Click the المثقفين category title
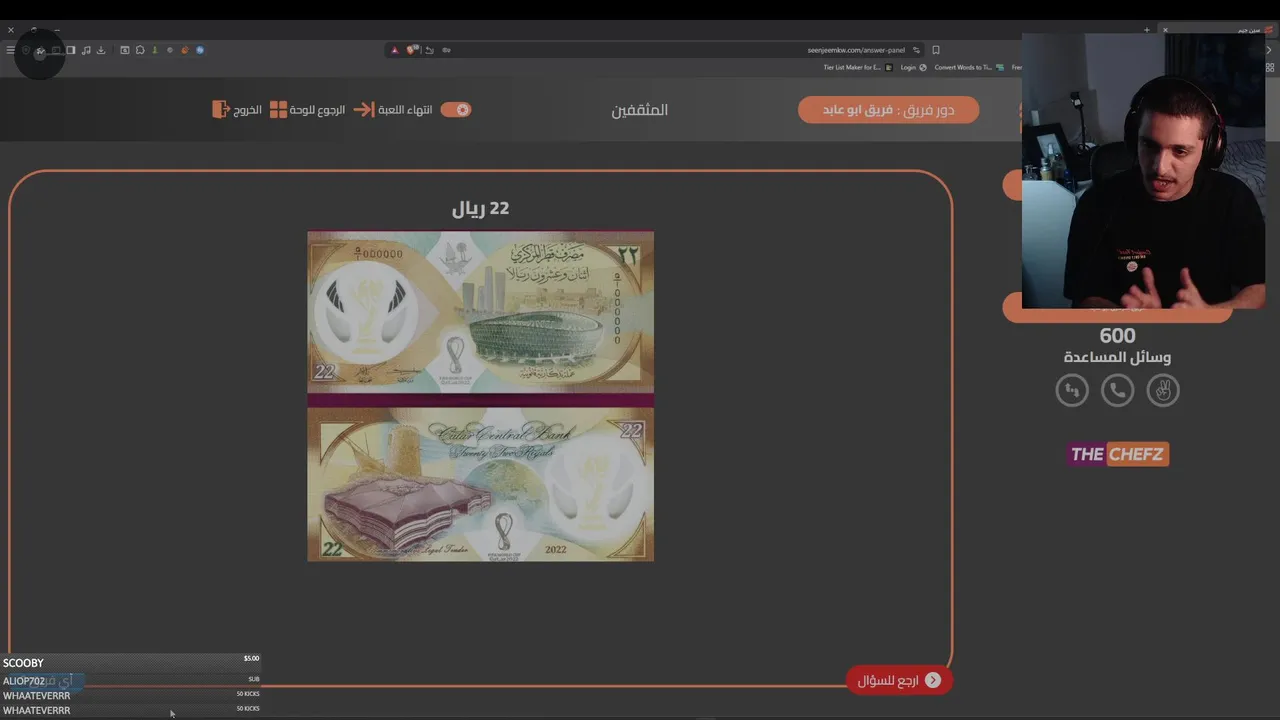This screenshot has height=720, width=1280. [640, 110]
